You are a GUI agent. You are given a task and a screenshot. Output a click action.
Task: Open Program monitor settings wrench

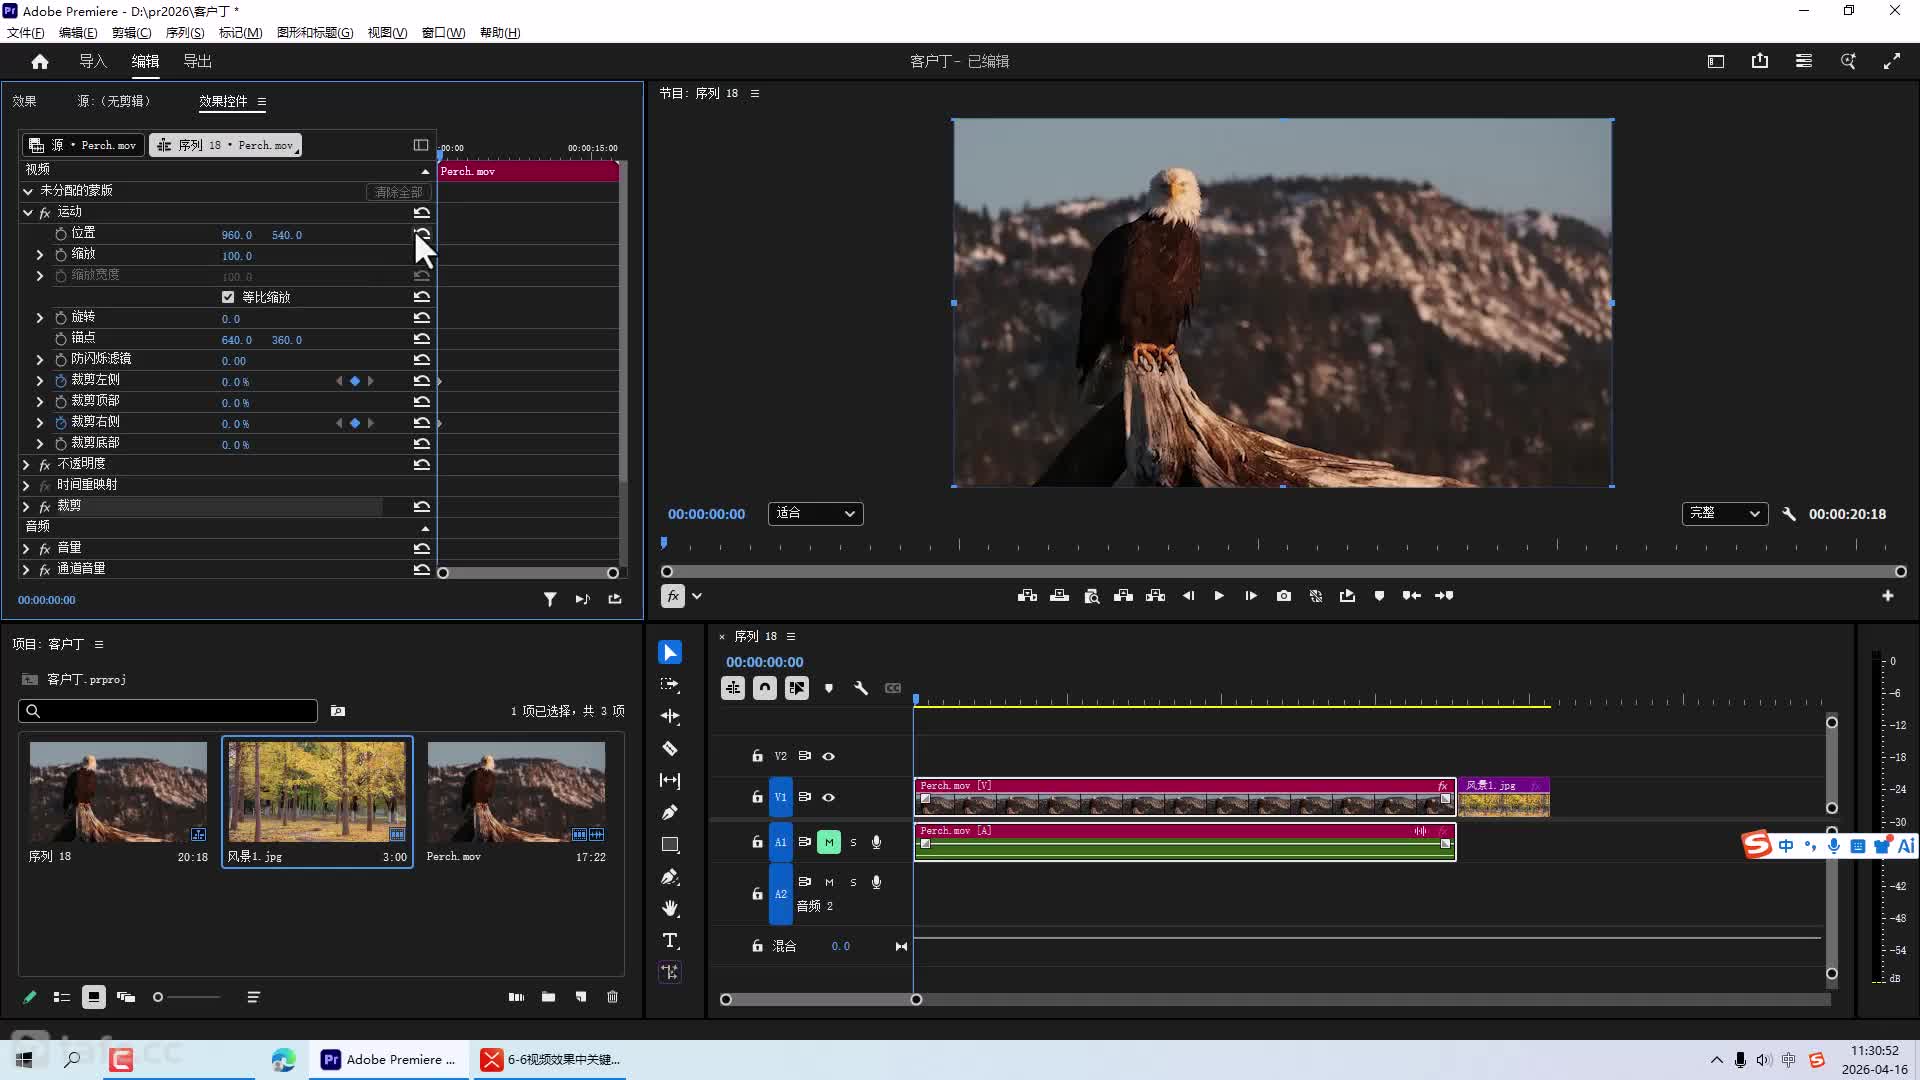click(1789, 514)
